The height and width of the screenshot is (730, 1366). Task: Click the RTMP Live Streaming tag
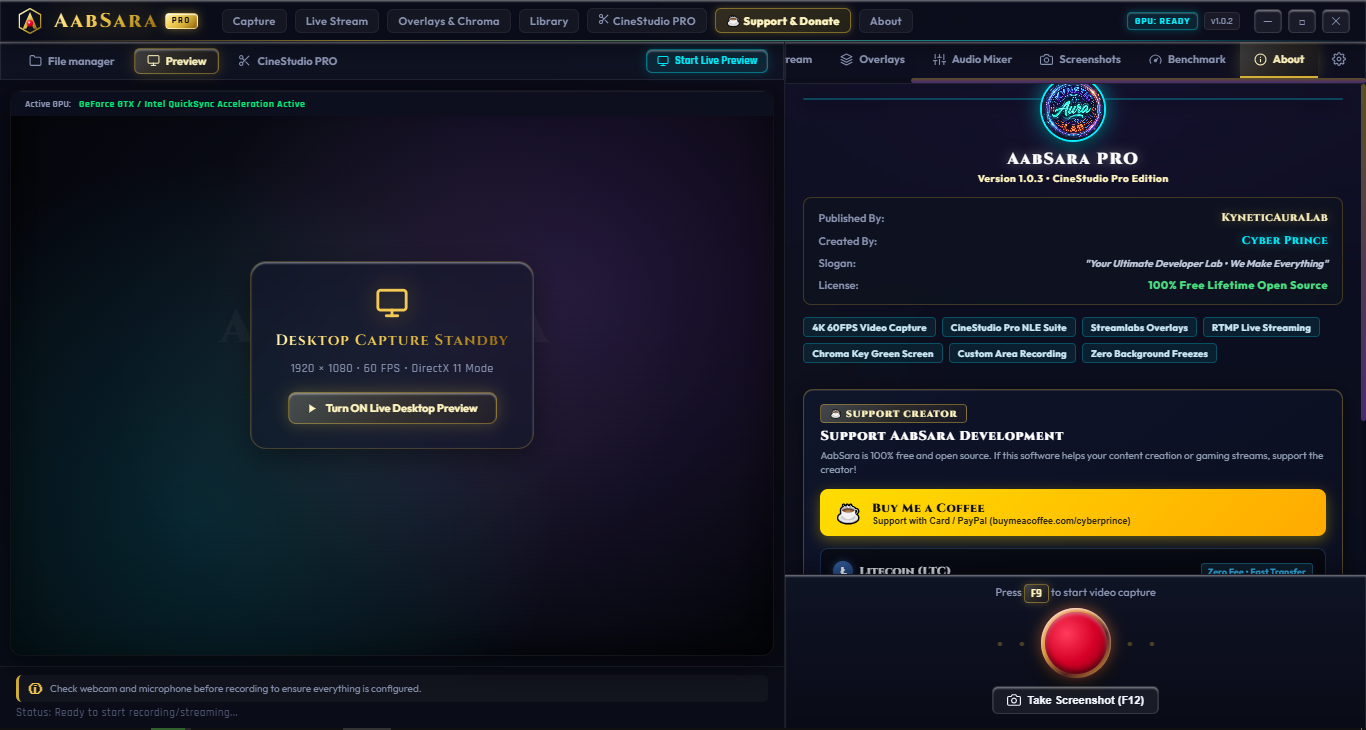[1261, 327]
